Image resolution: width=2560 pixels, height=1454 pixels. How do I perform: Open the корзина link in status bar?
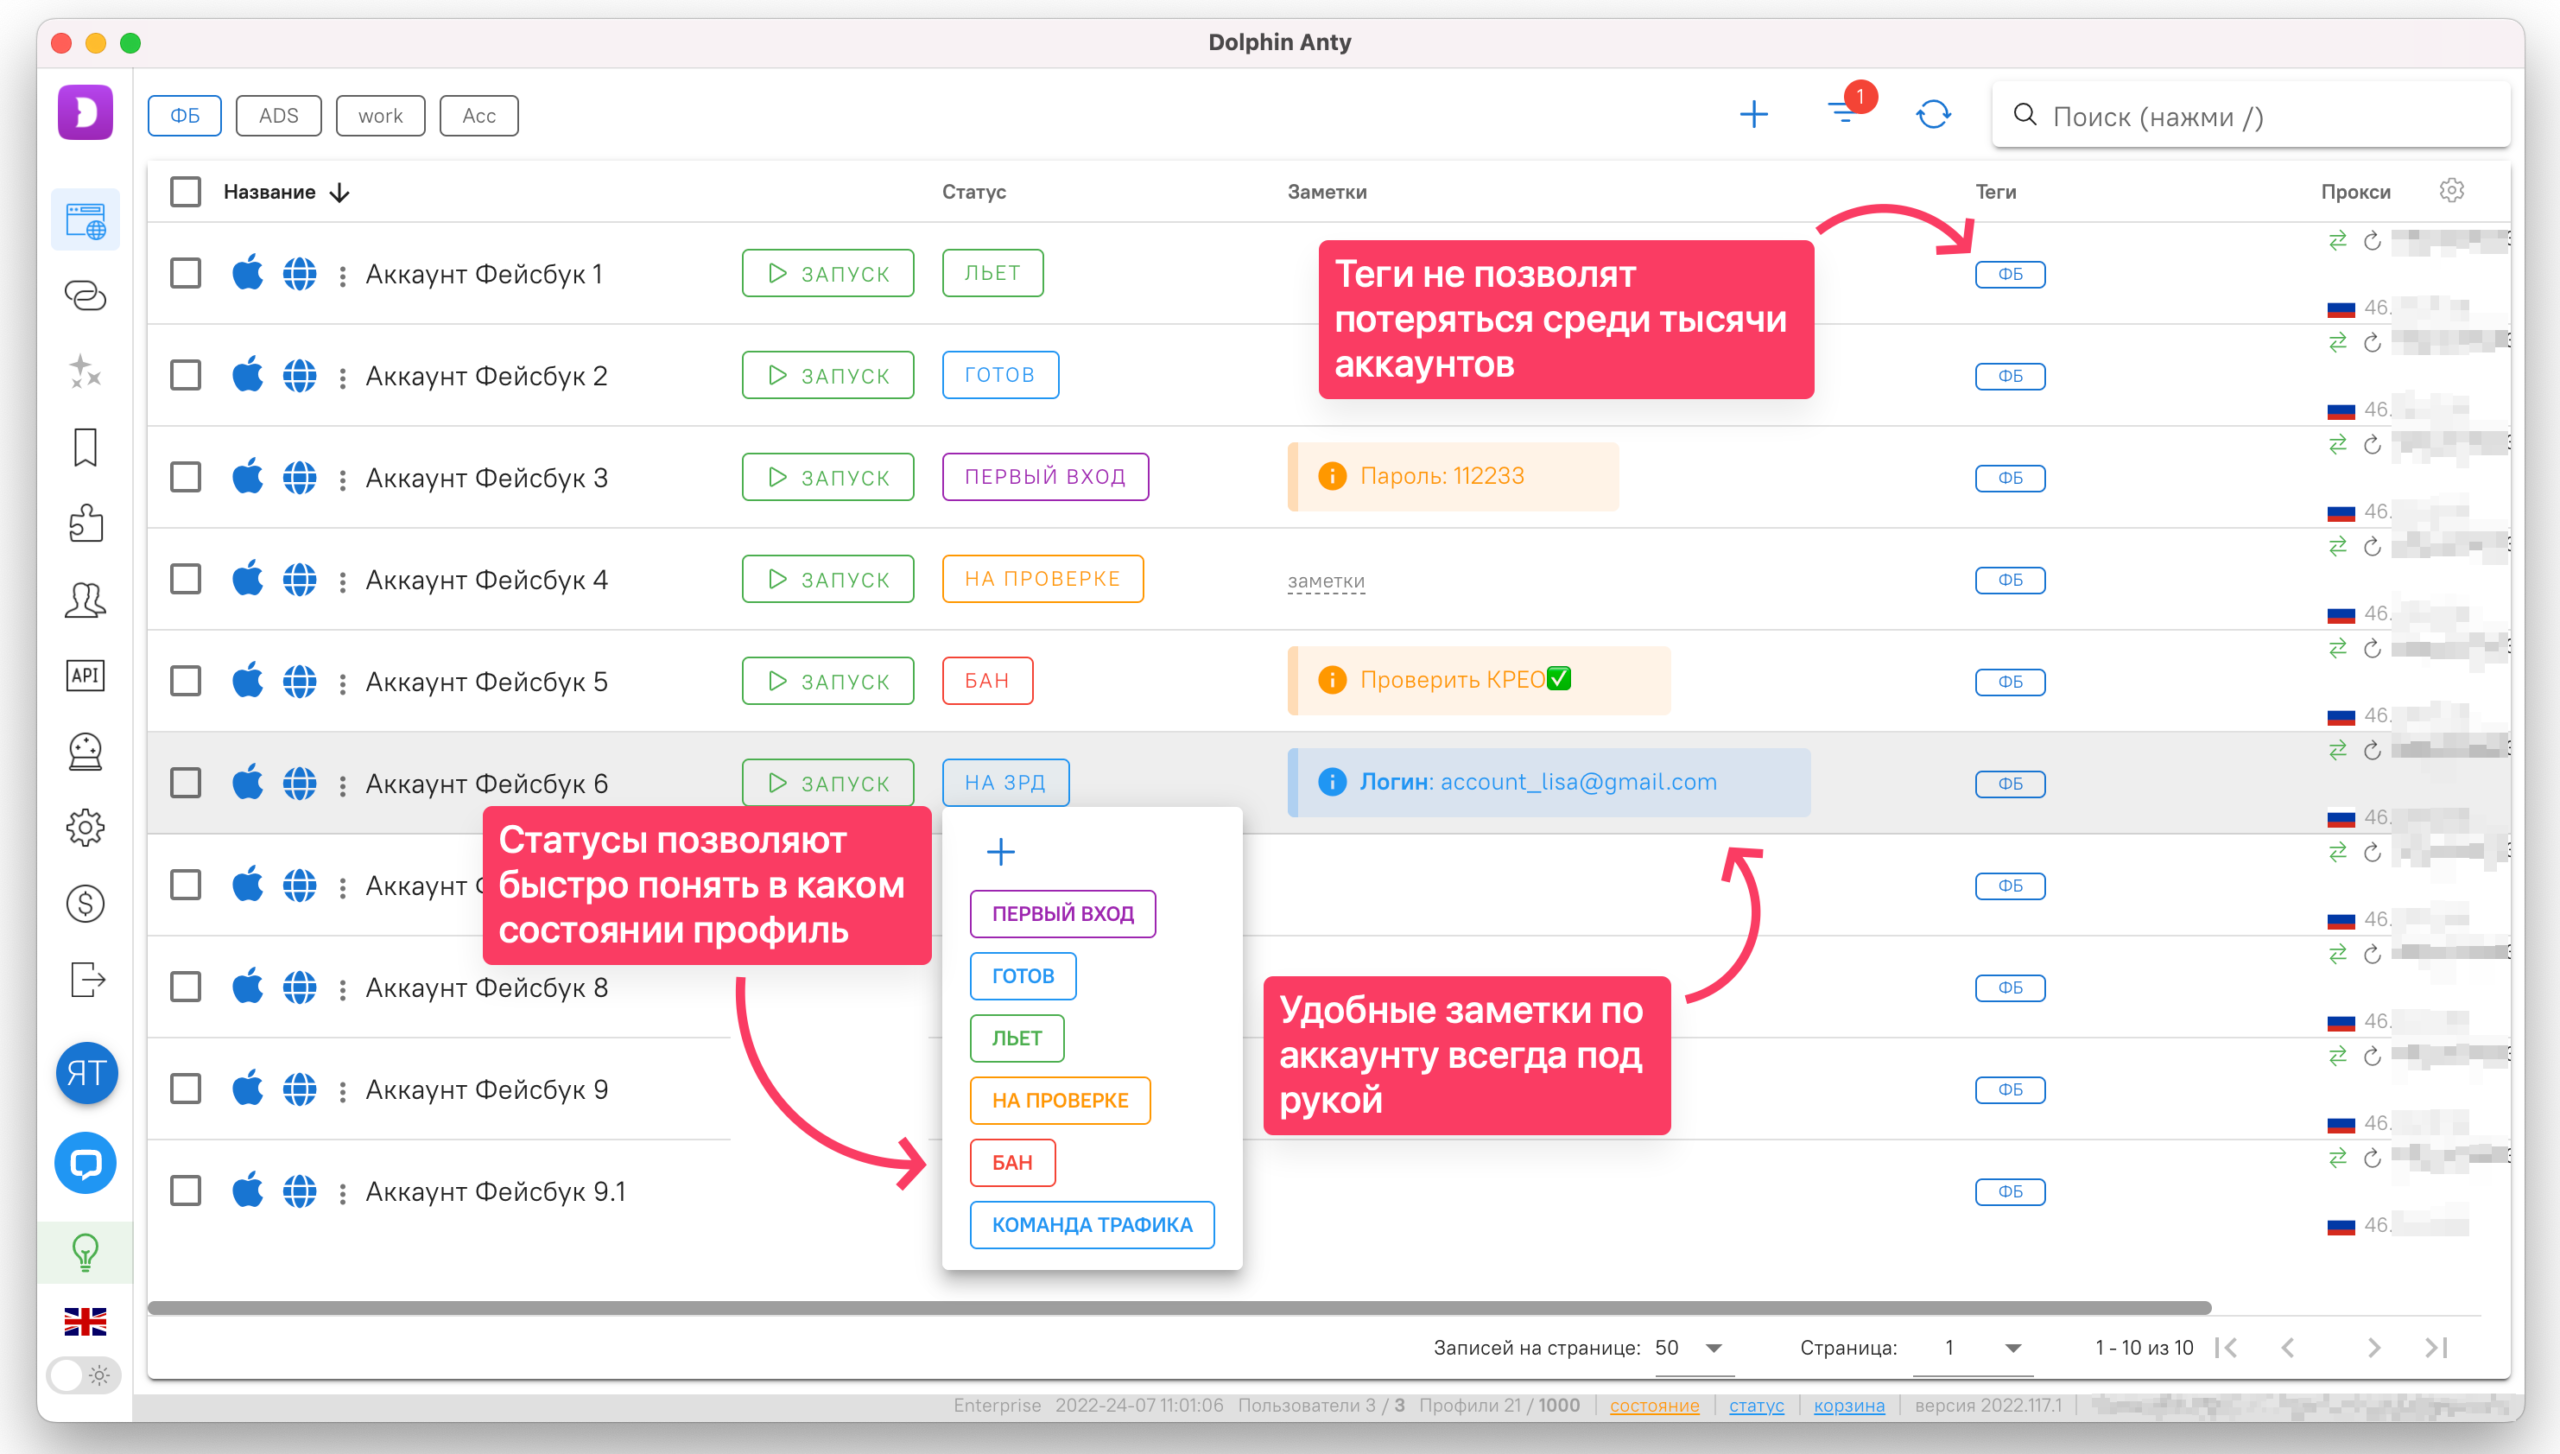(1848, 1405)
